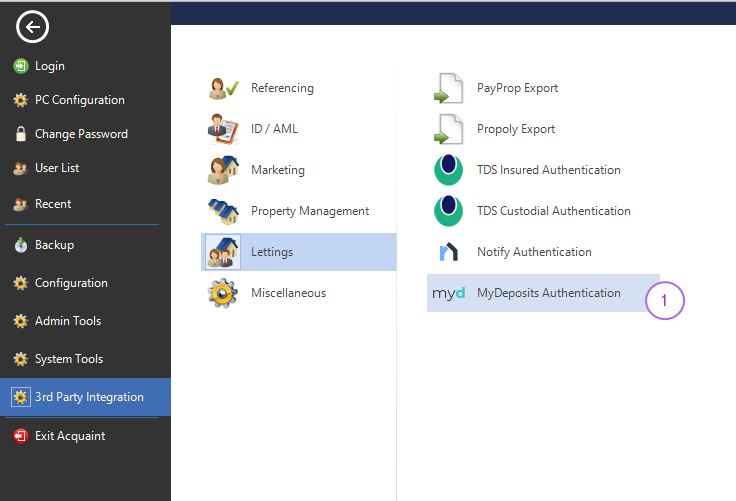
Task: Click the Notify Authentication logo icon
Action: click(x=448, y=252)
